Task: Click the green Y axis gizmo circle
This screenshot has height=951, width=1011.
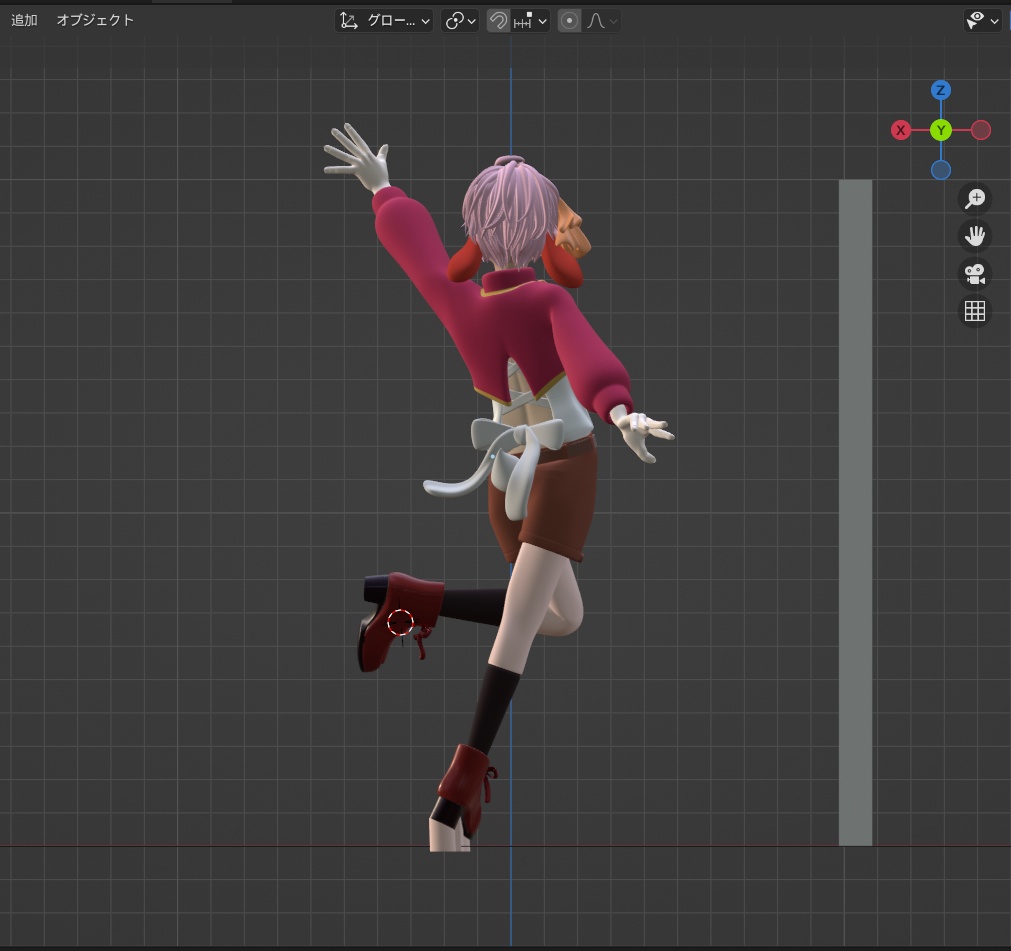Action: click(941, 130)
